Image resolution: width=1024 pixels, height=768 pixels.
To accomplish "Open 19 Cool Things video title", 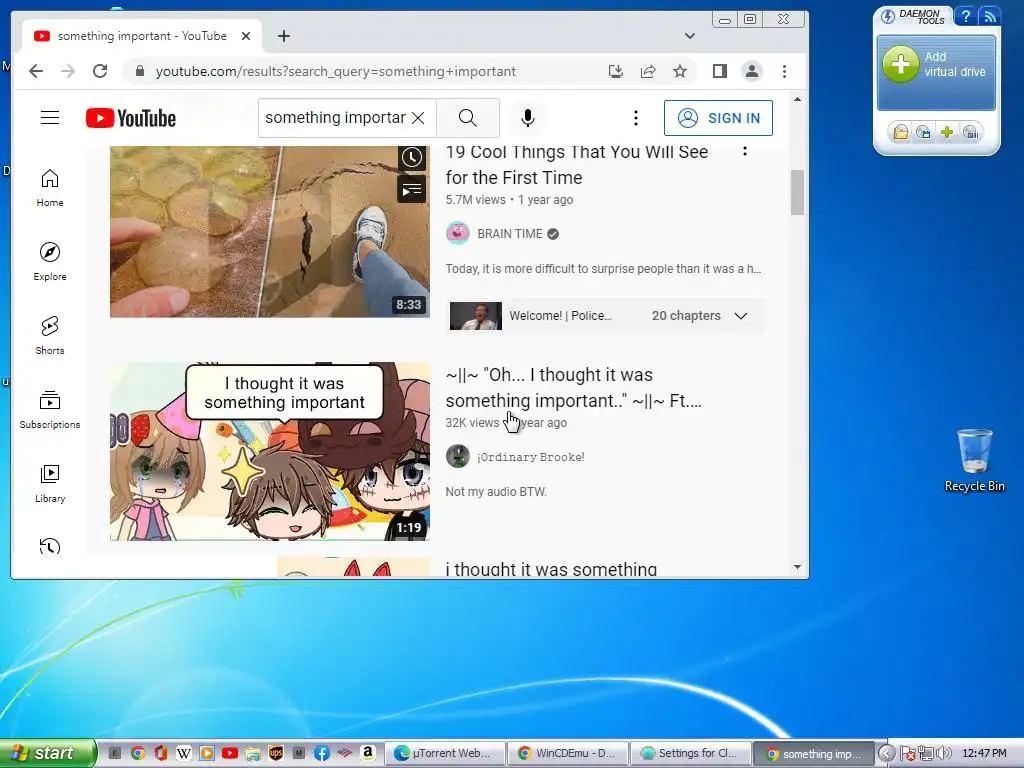I will (x=577, y=165).
